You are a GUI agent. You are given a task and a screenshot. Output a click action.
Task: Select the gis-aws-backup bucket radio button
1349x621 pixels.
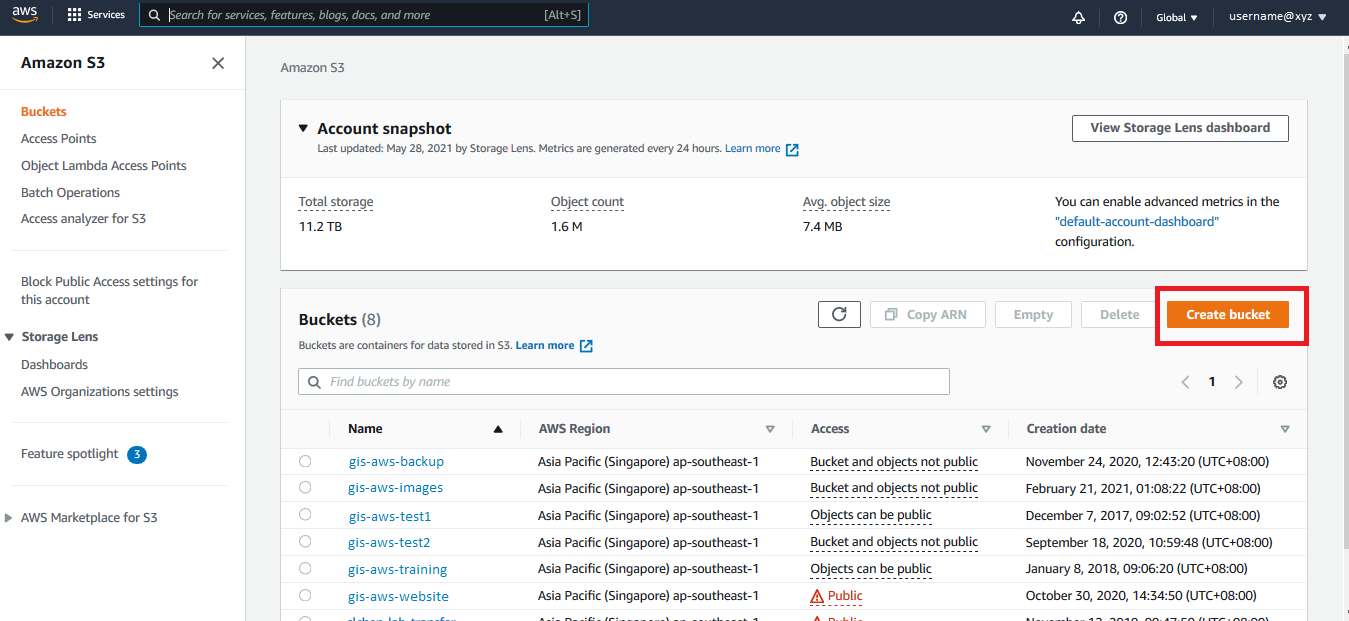[x=305, y=461]
